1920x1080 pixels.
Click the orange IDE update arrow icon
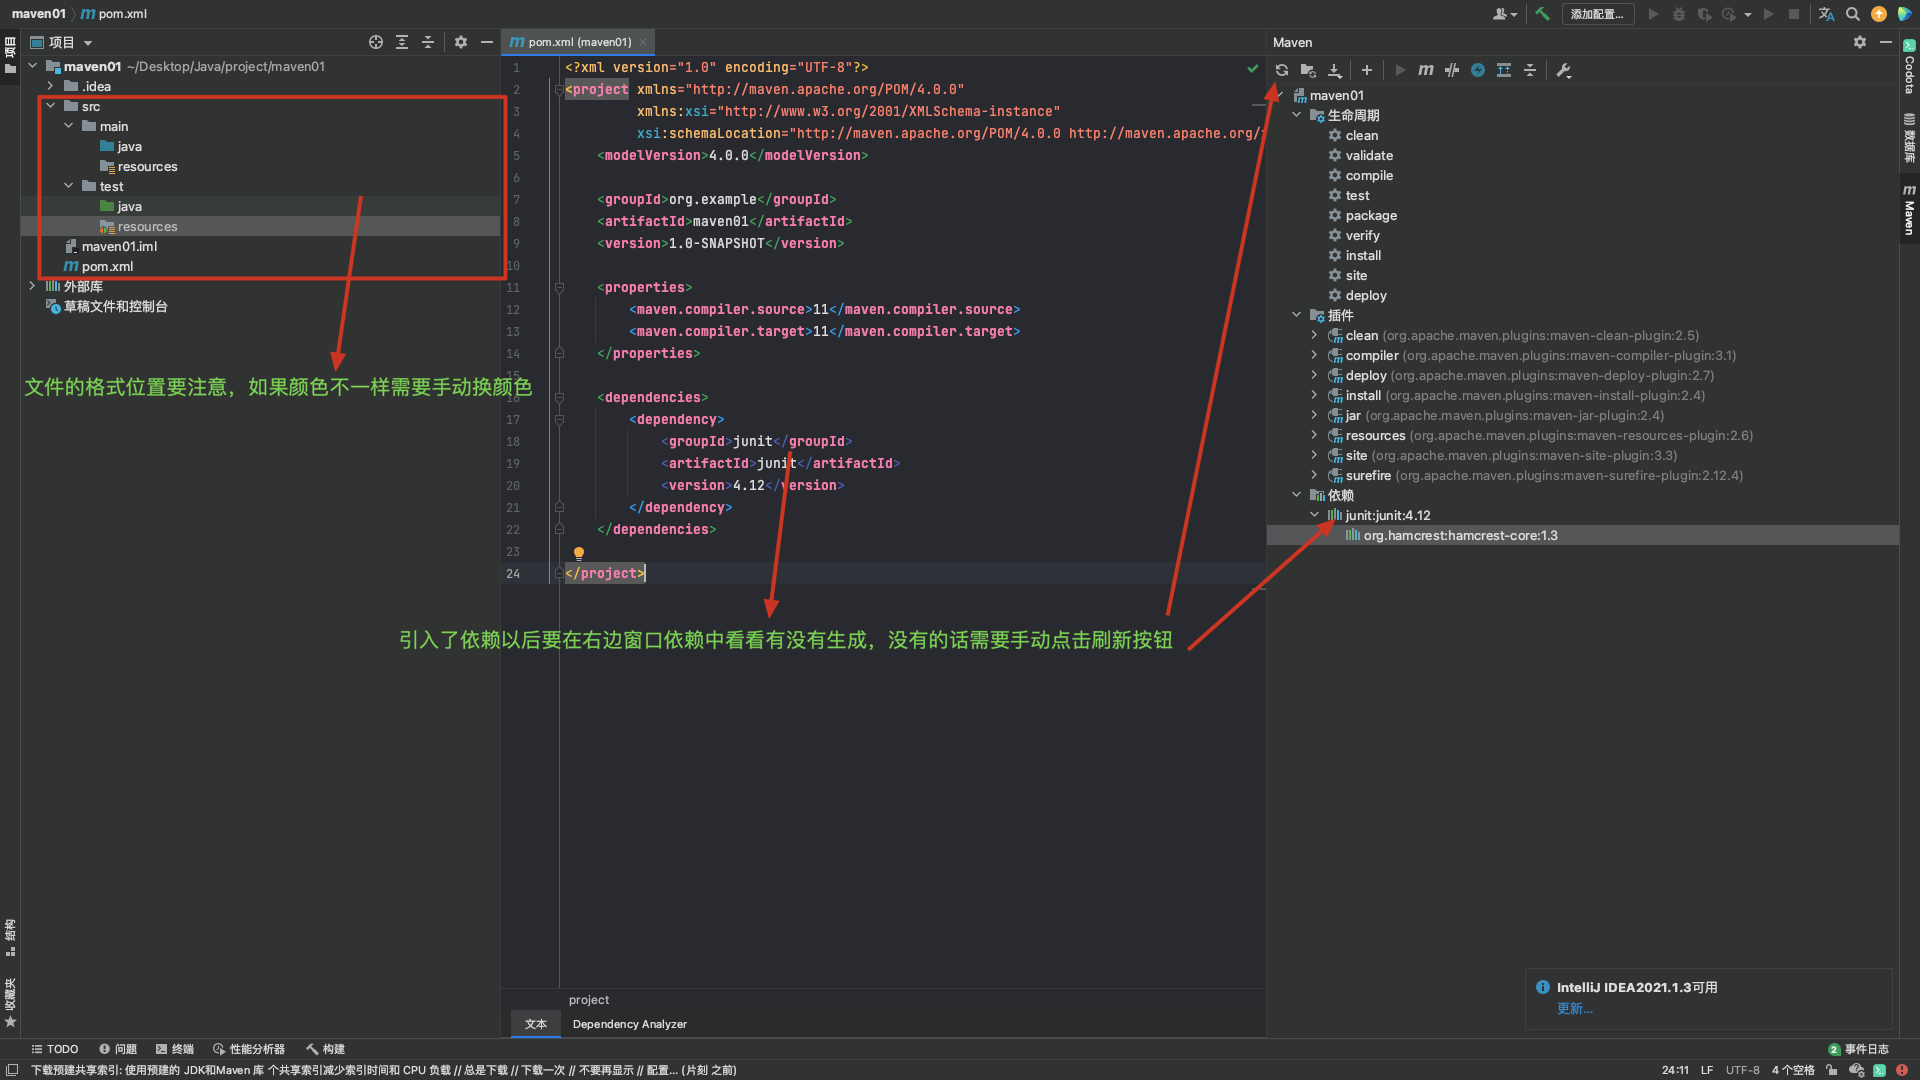(x=1879, y=14)
